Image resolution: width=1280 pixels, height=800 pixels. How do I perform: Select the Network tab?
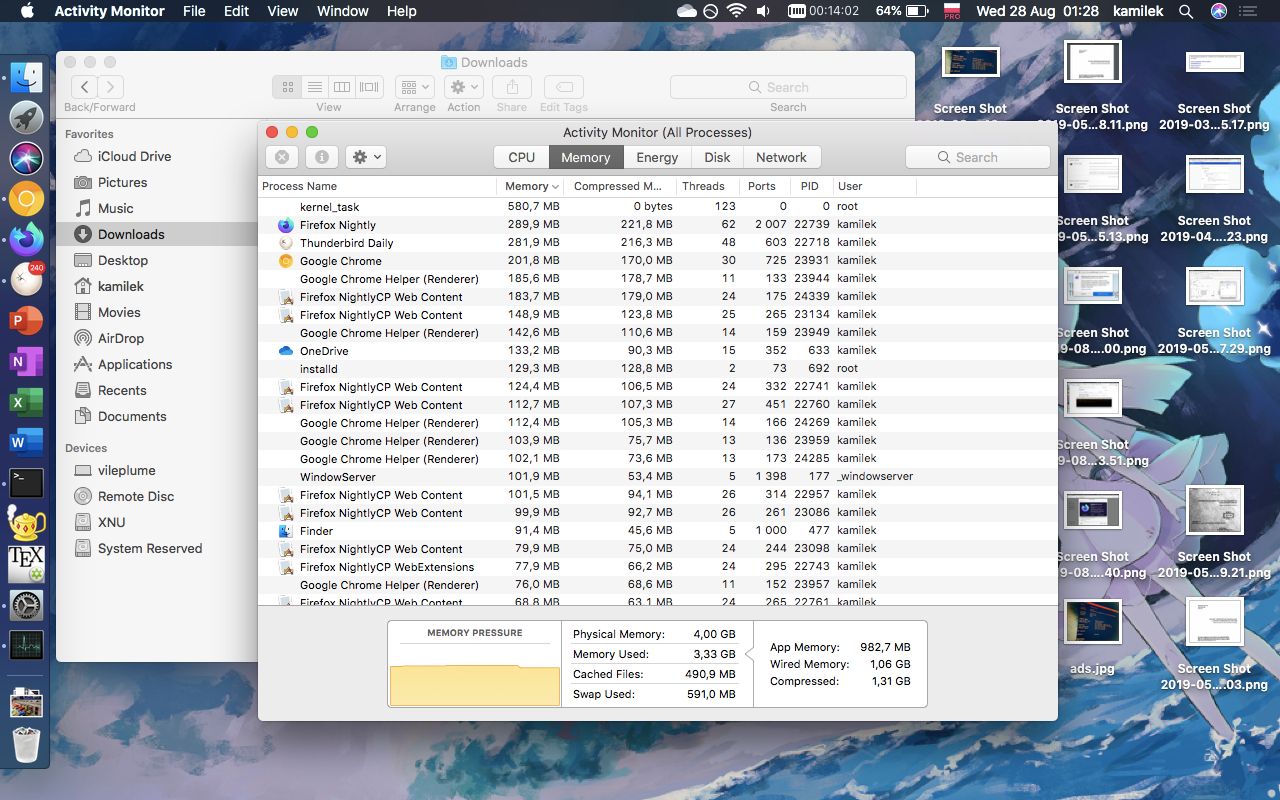point(781,157)
